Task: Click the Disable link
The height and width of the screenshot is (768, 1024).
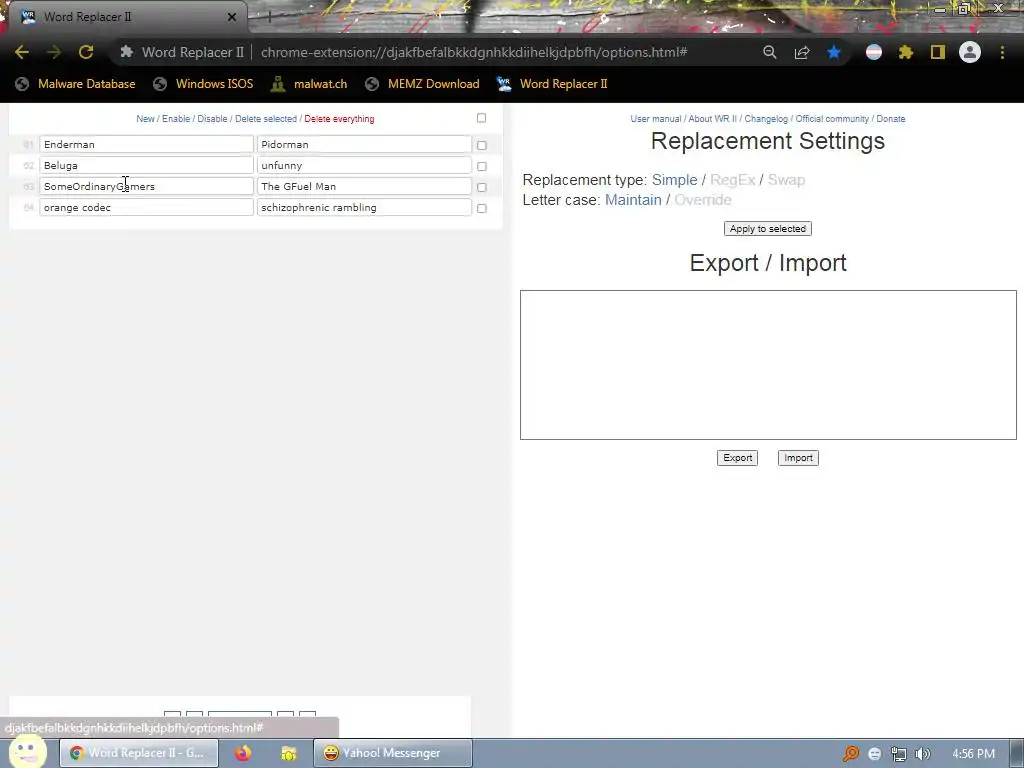Action: click(212, 119)
